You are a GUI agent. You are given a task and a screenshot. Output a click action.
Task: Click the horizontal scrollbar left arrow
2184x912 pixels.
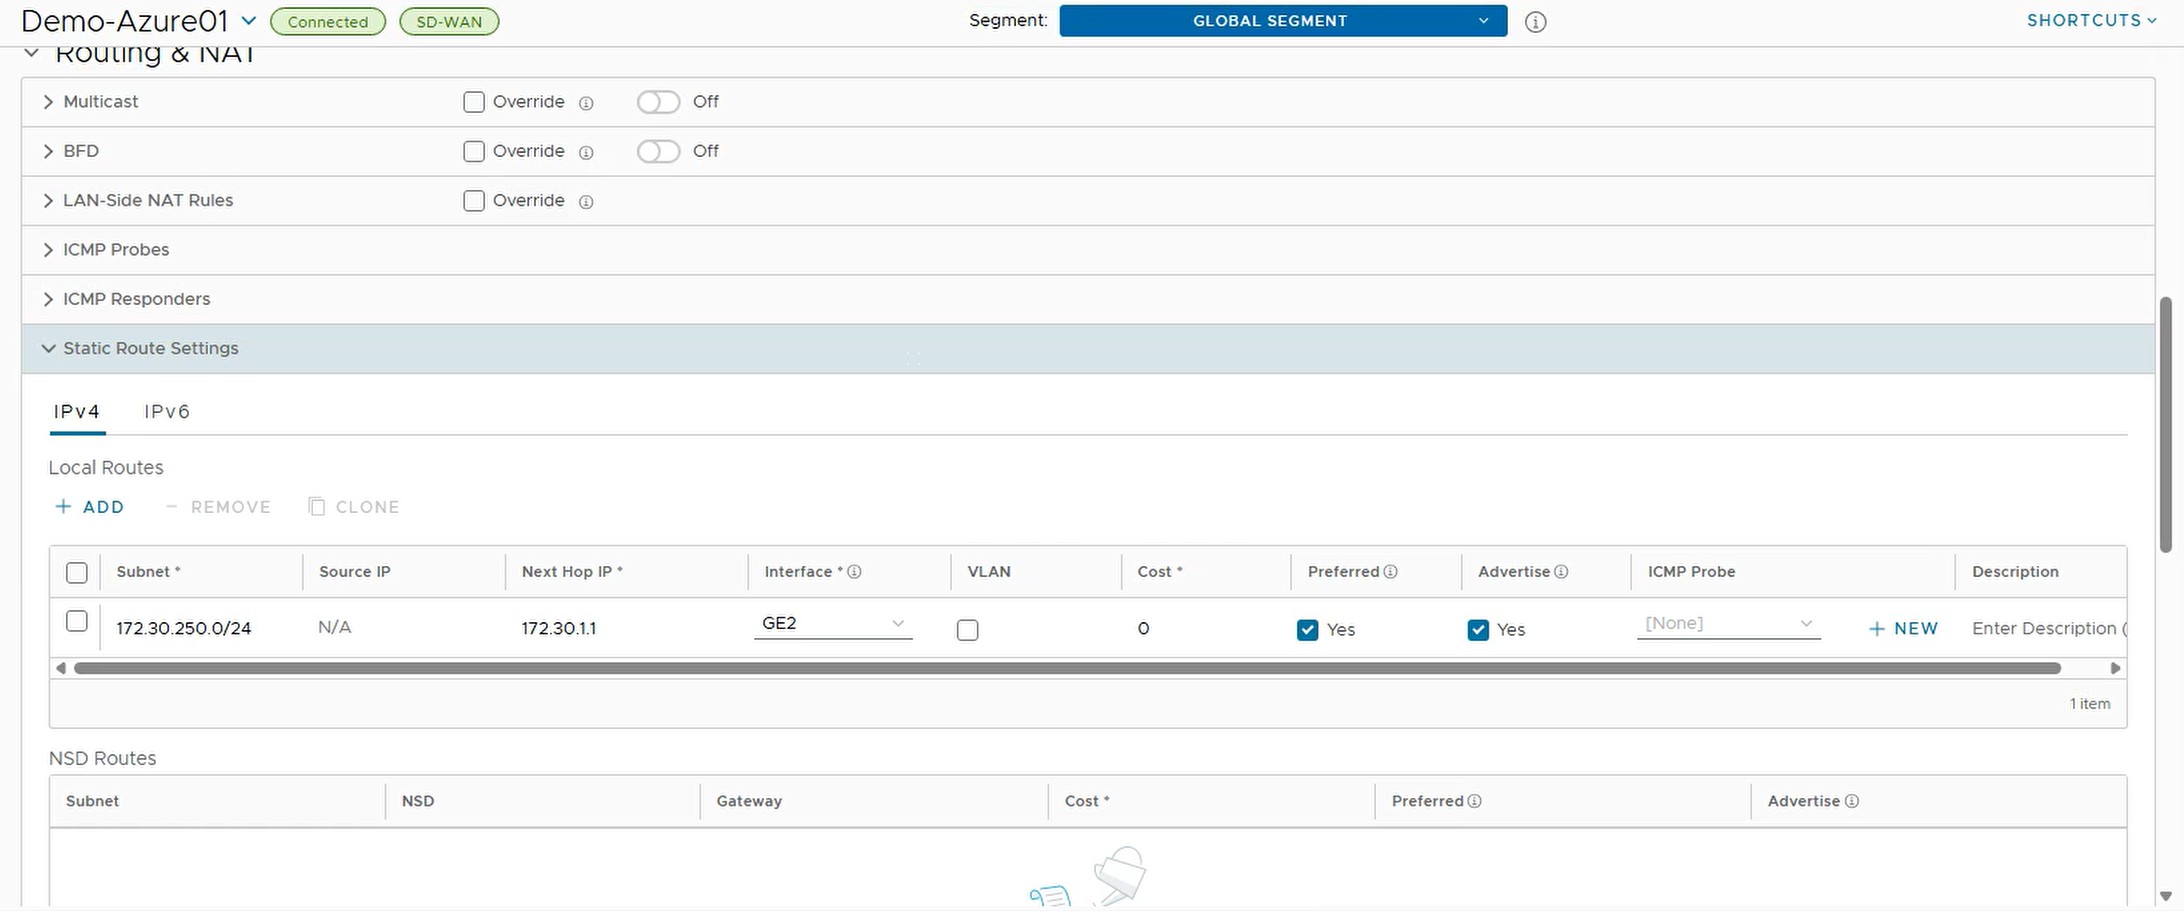[x=61, y=668]
